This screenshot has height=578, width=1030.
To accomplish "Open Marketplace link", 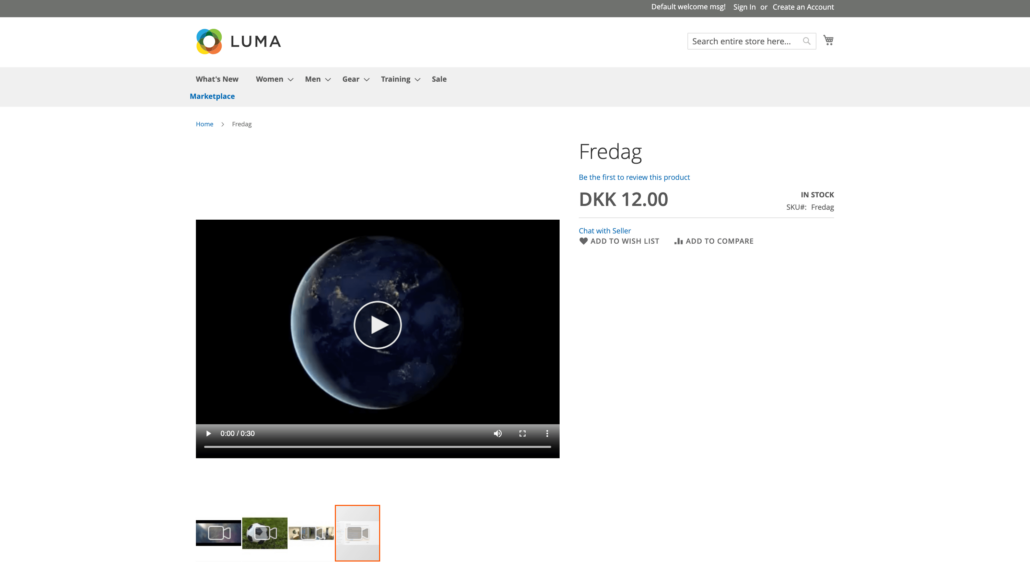I will click(x=212, y=96).
